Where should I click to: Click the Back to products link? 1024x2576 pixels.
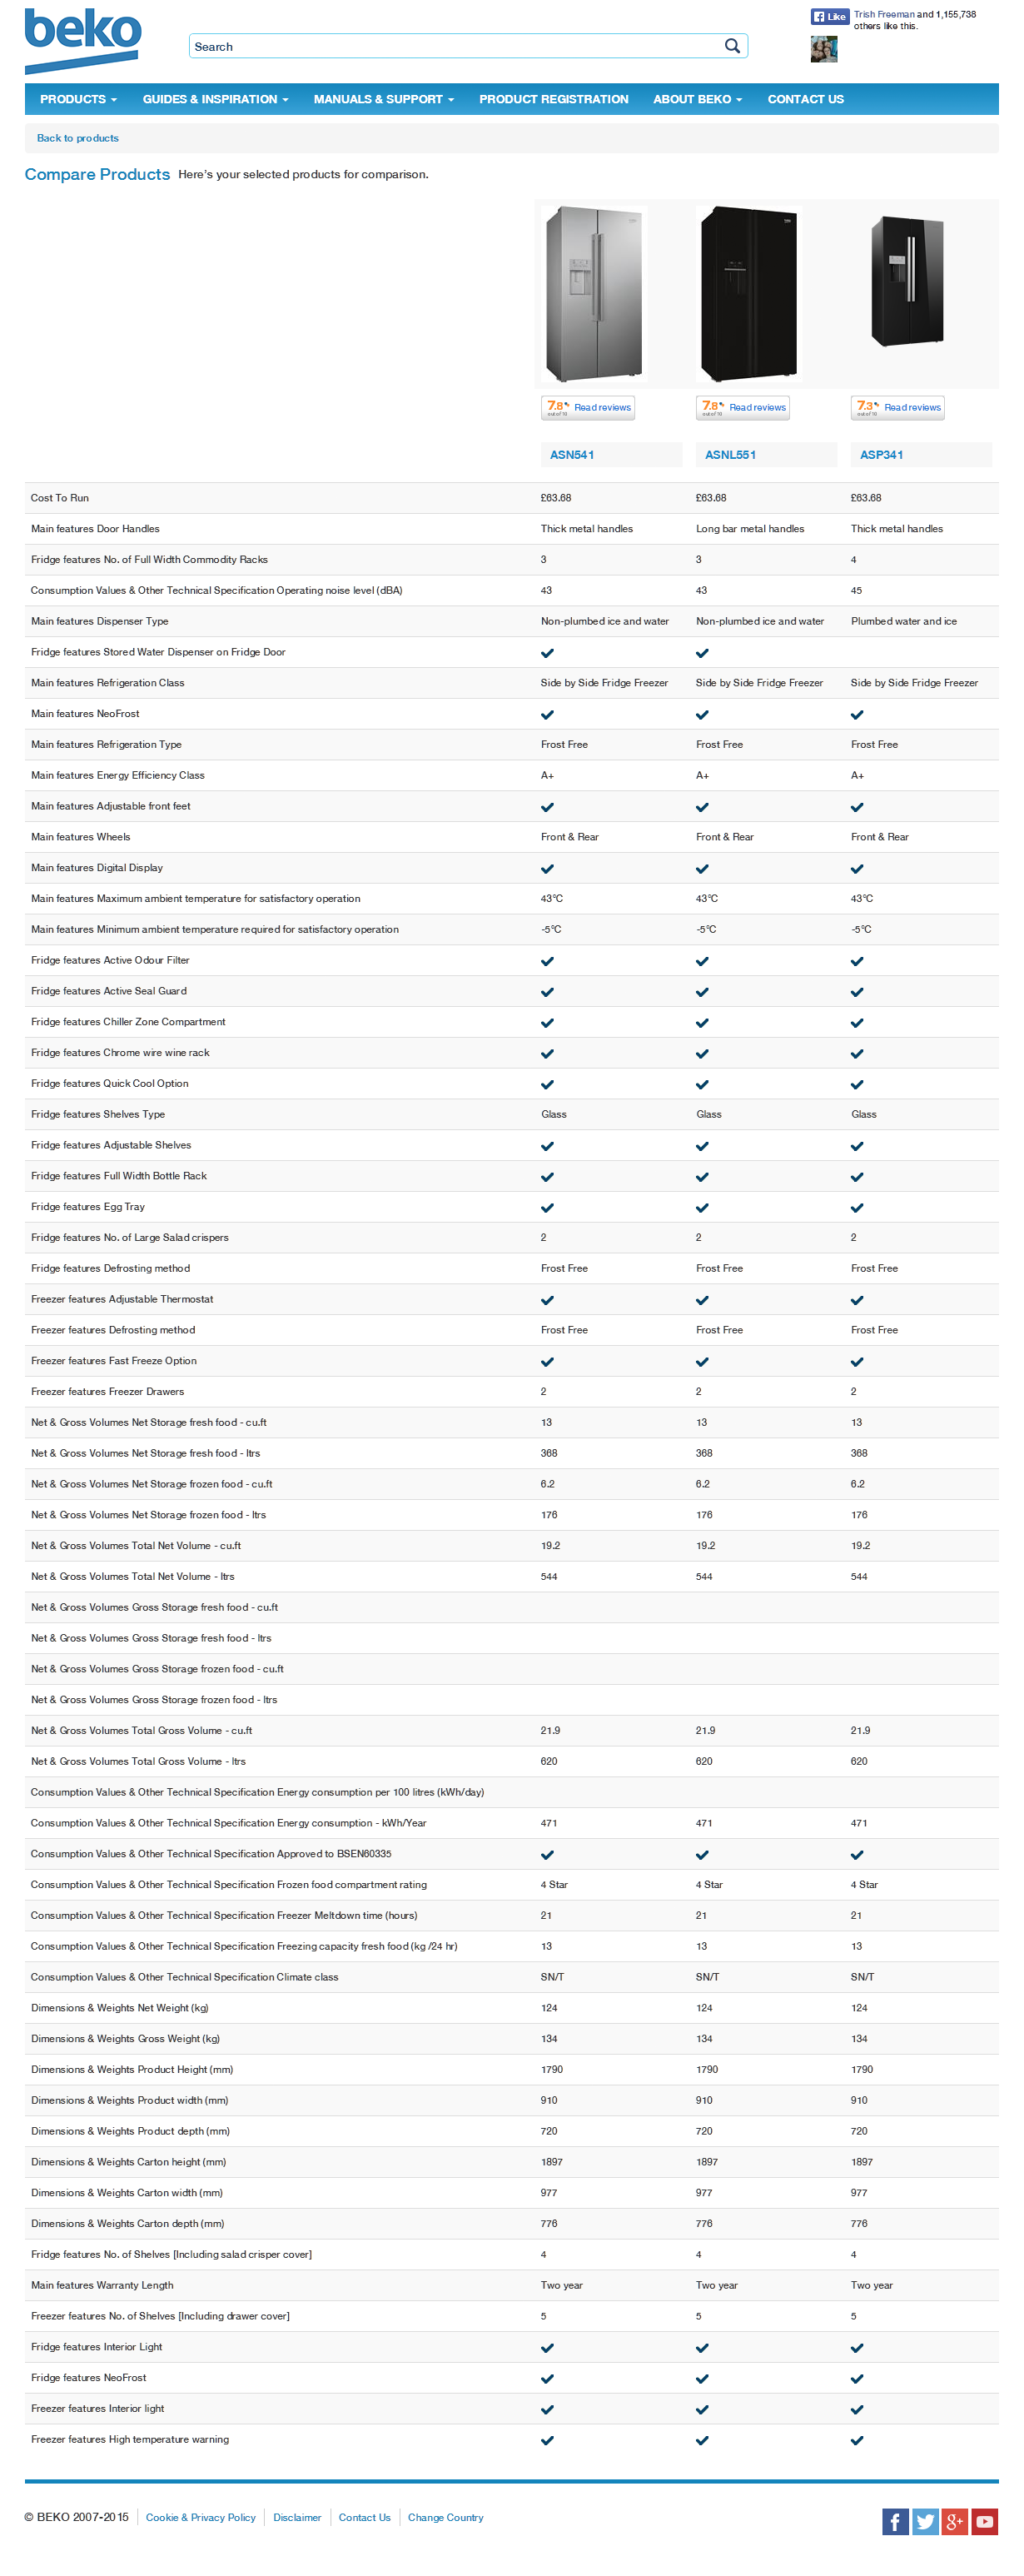78,138
